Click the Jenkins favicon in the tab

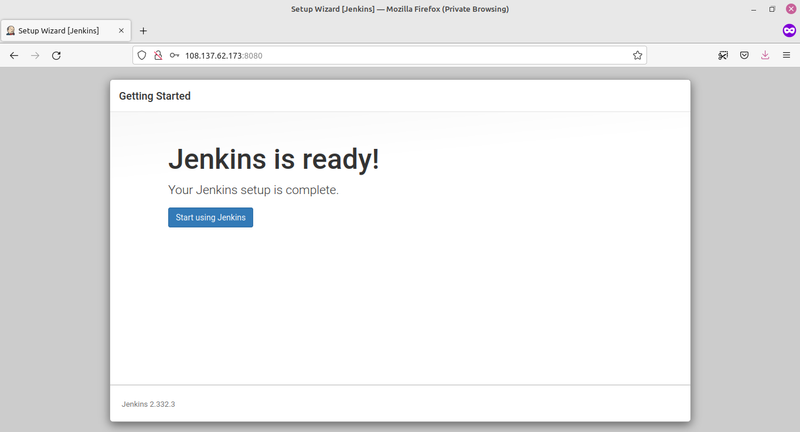[x=10, y=31]
